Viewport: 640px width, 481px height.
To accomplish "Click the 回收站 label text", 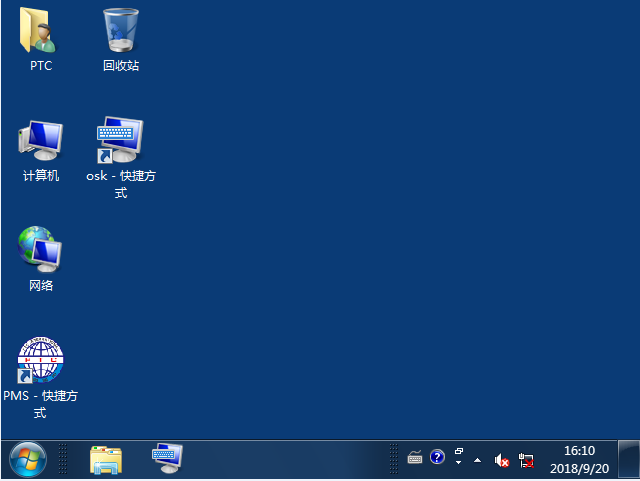I will pos(121,66).
